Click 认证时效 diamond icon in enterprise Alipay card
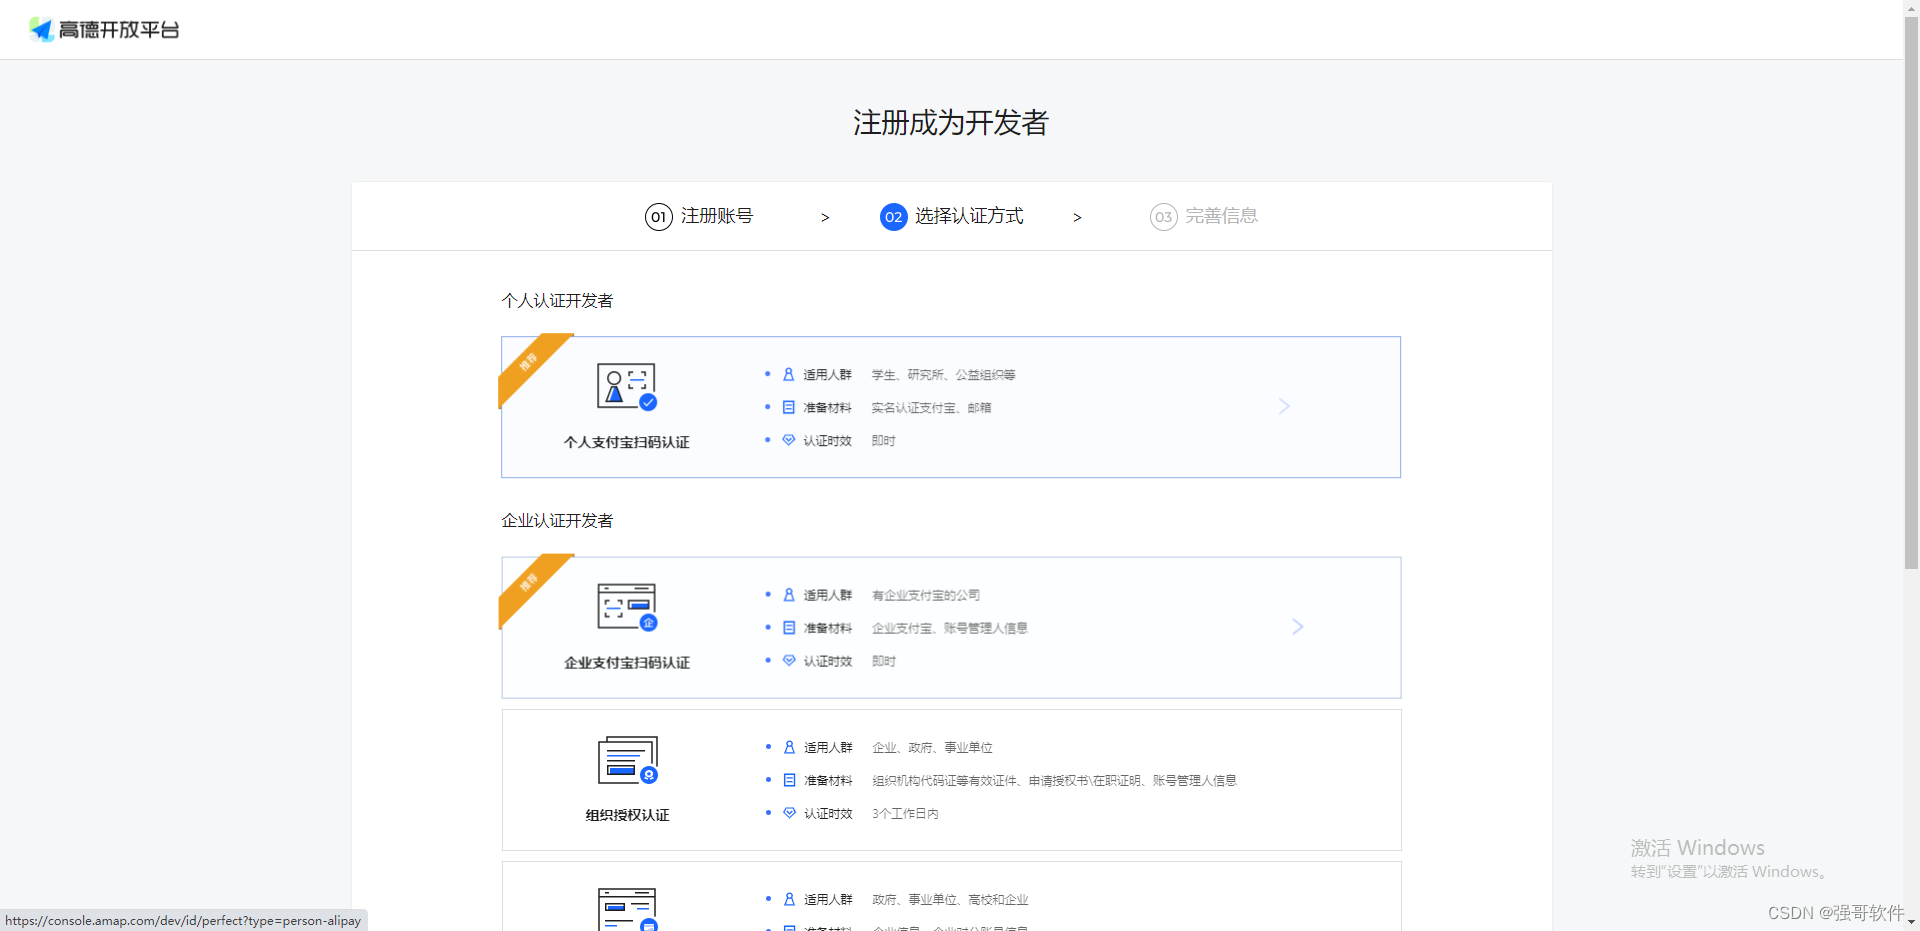Screen dimensions: 1920x931 (x=789, y=661)
